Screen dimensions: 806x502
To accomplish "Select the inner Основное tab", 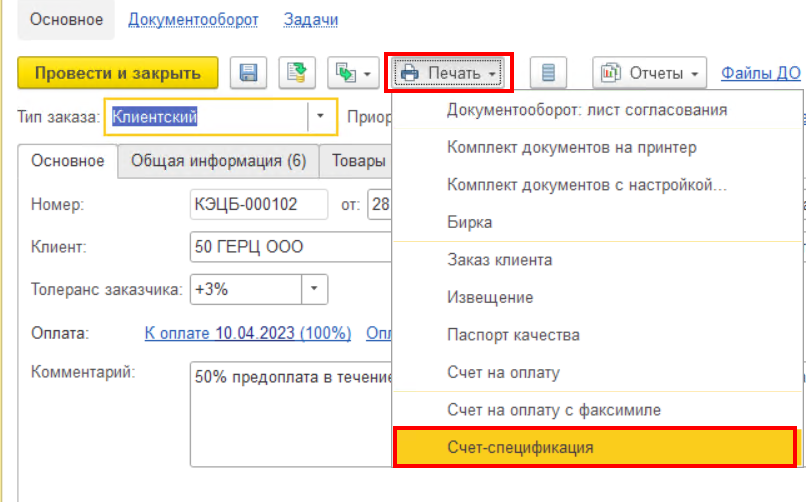I will pos(68,161).
